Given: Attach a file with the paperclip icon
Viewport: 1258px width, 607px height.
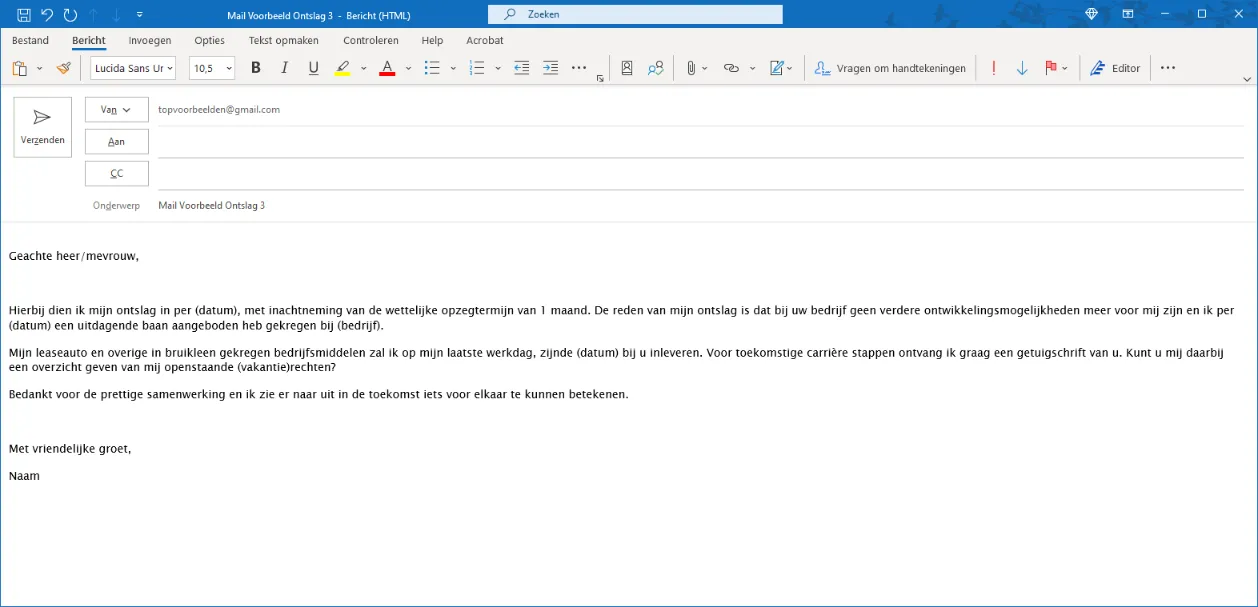Looking at the screenshot, I should coord(690,67).
